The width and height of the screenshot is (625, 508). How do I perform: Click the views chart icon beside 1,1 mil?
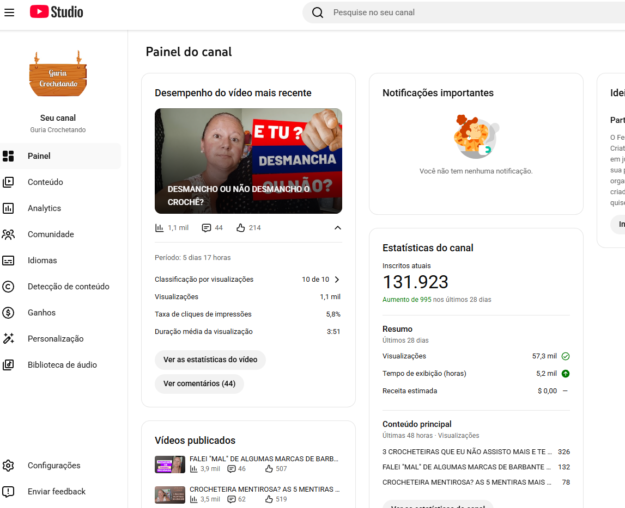tap(159, 228)
